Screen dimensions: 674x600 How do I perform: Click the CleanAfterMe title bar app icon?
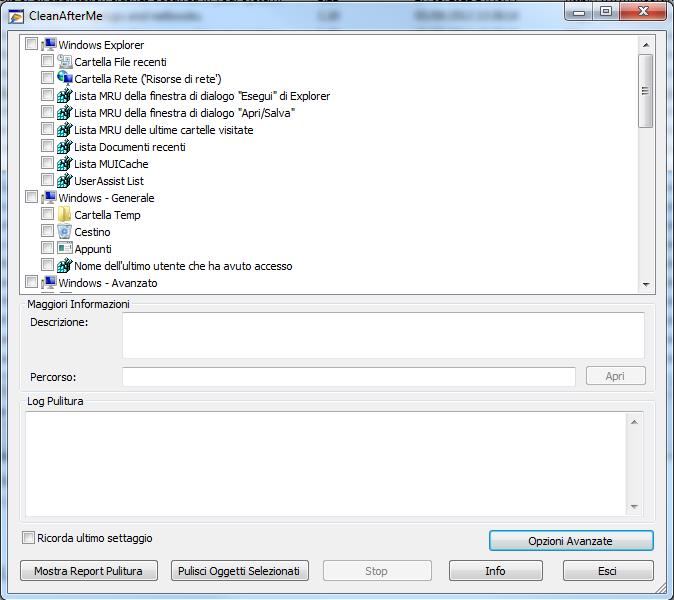pos(16,16)
